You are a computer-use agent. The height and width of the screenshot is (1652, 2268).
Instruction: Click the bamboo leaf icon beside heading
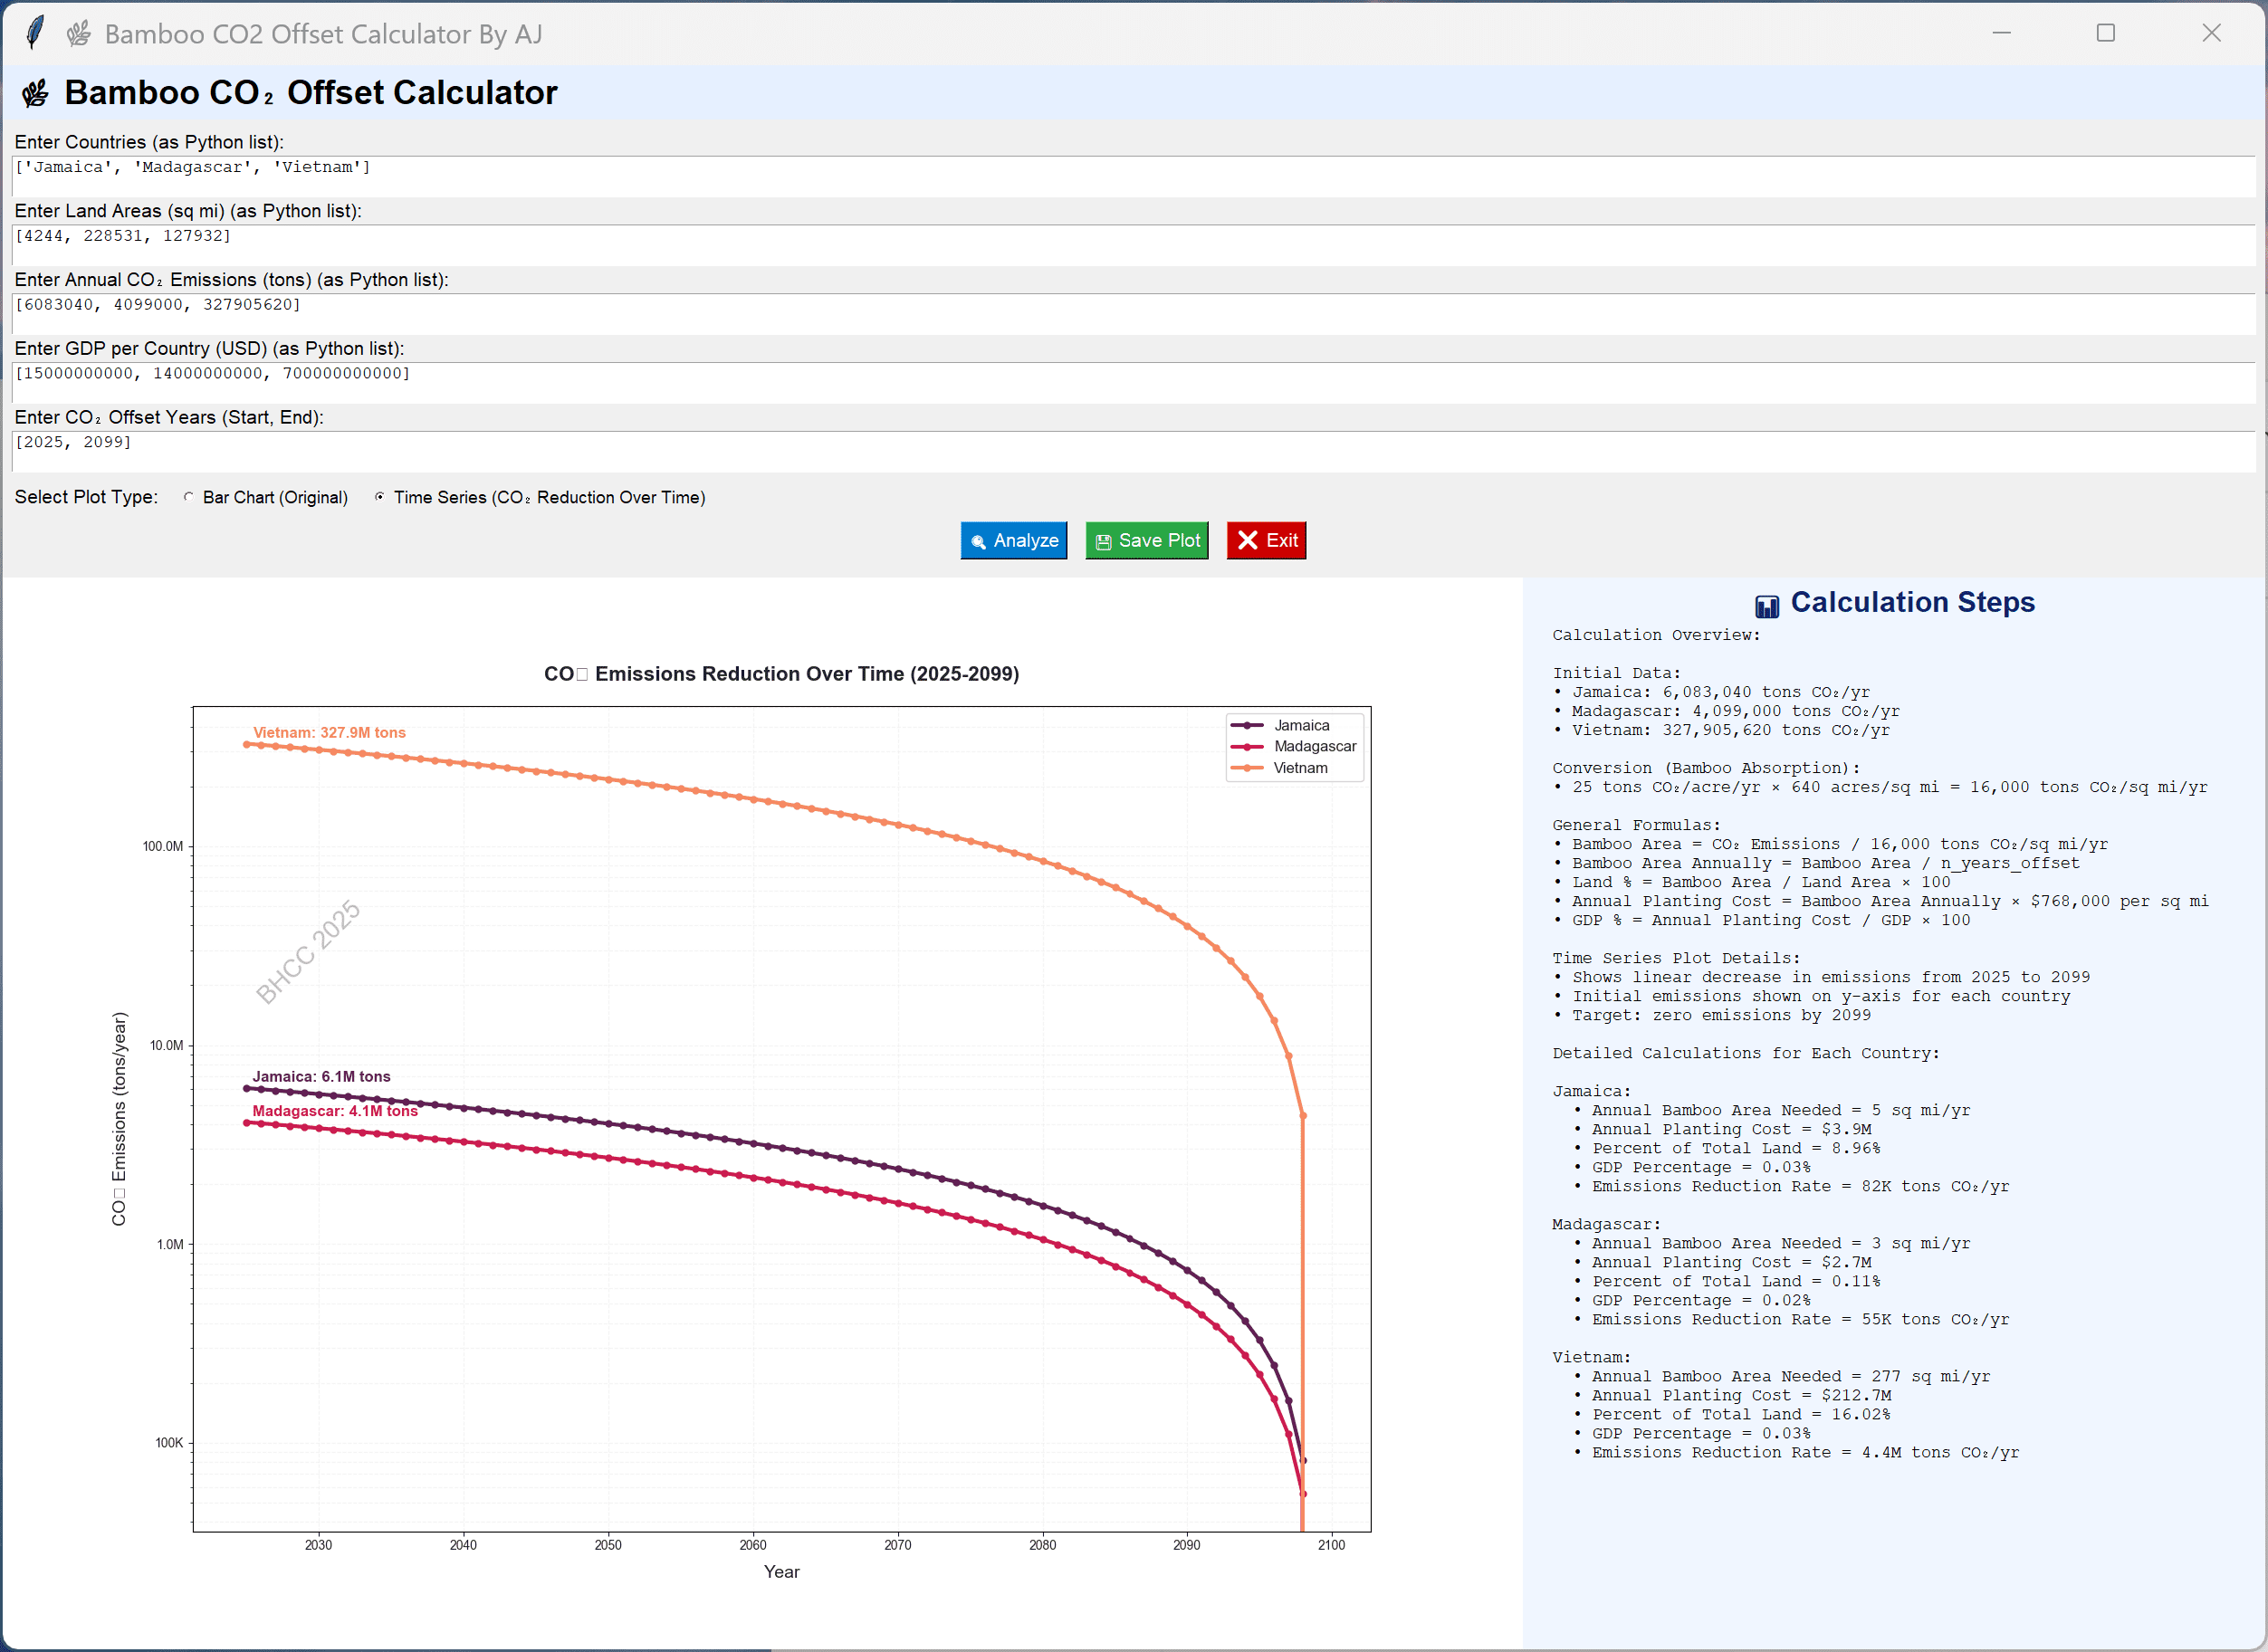tap(36, 94)
